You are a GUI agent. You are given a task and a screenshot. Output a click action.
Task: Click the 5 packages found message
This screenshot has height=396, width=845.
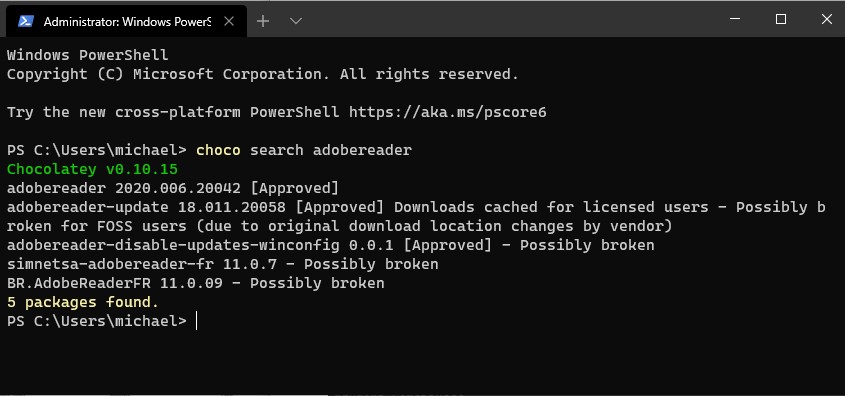click(x=83, y=302)
